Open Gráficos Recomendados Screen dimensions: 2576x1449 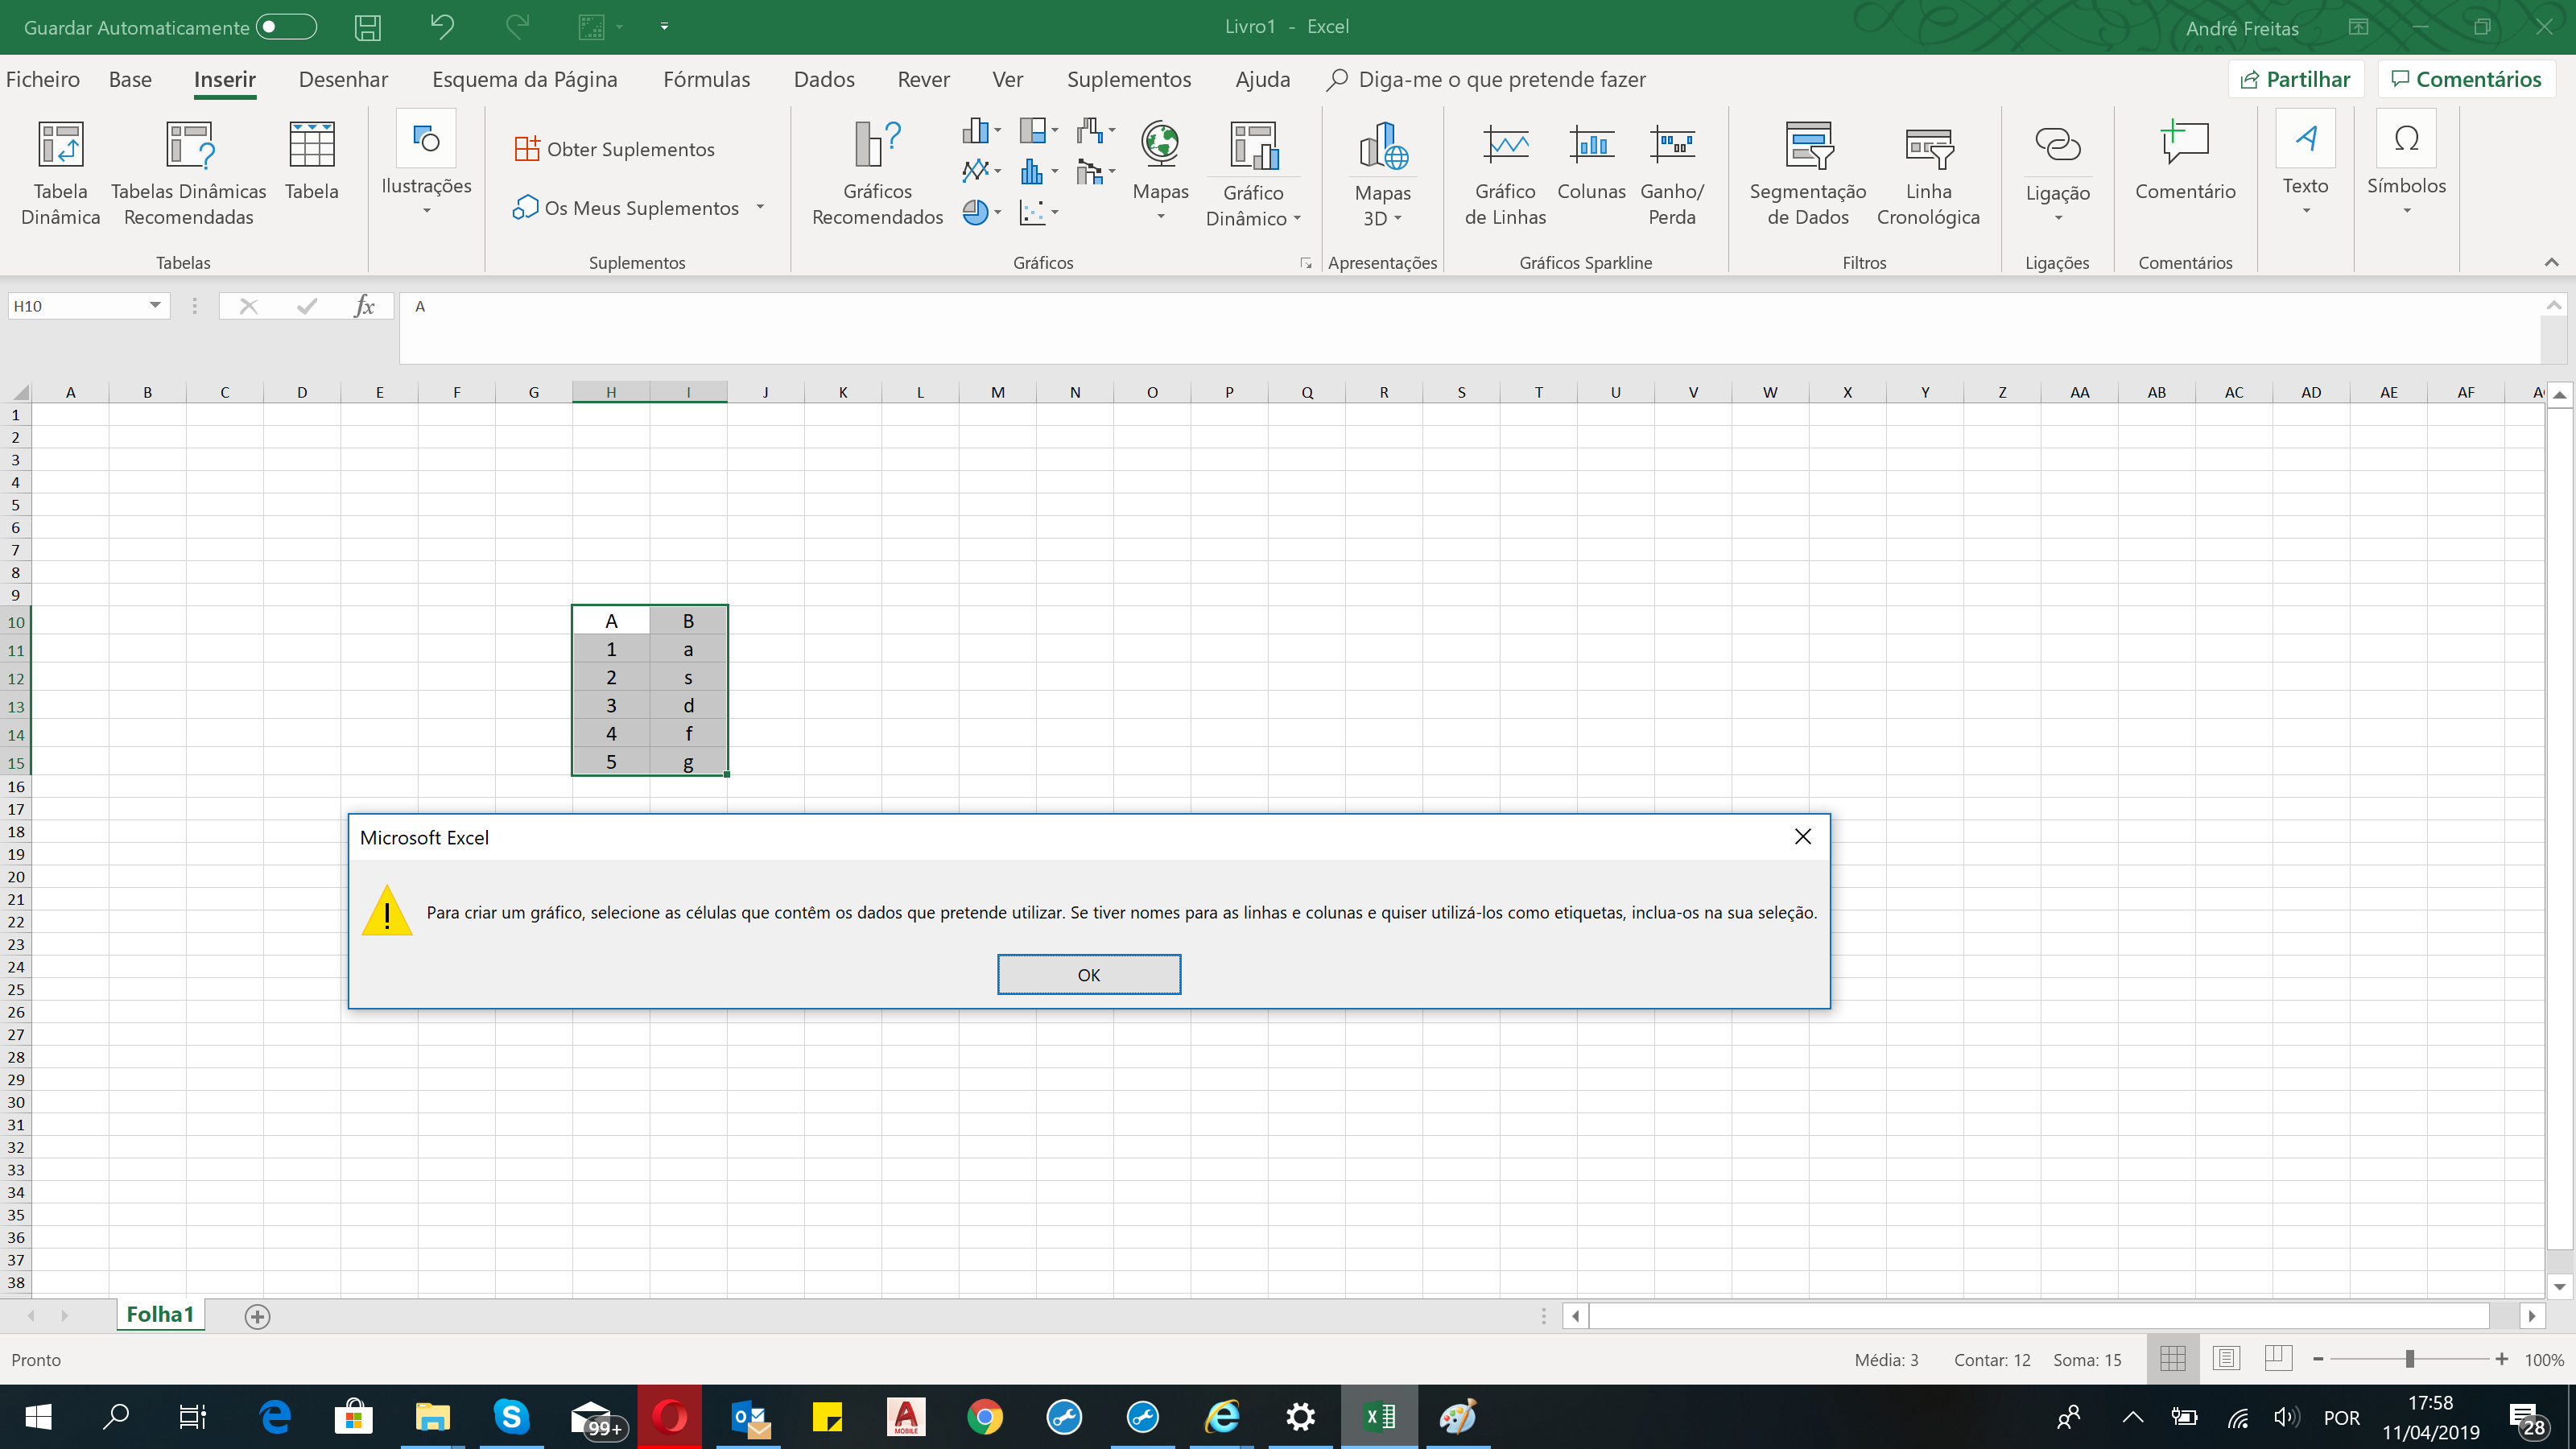pos(877,173)
